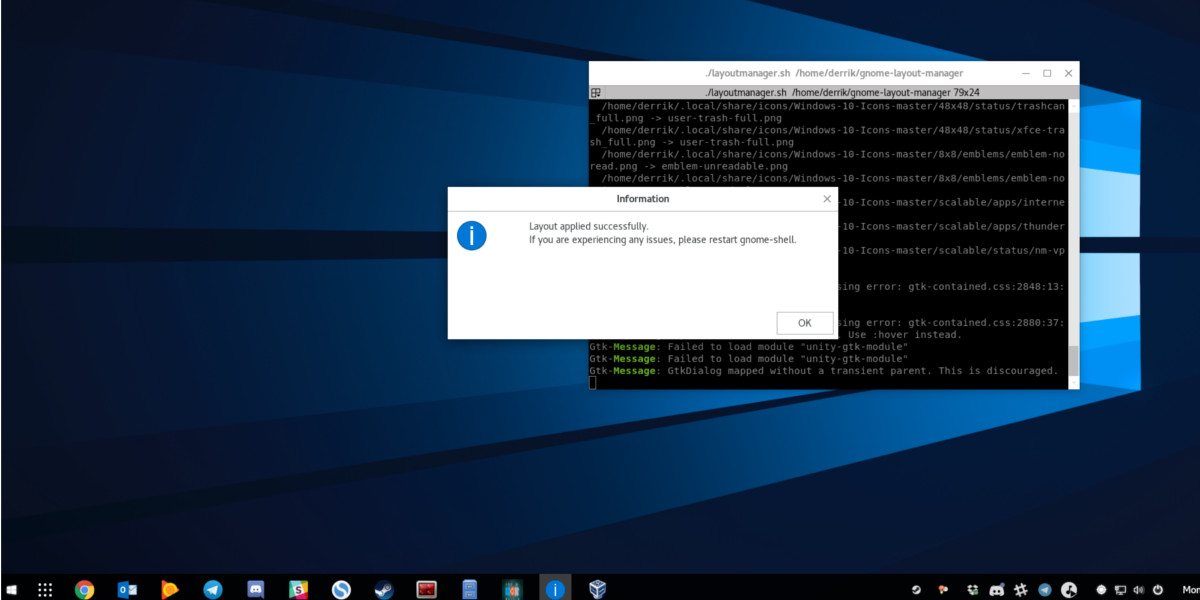Open the Simplenote icon in the taskbar
This screenshot has width=1200, height=600.
341,590
